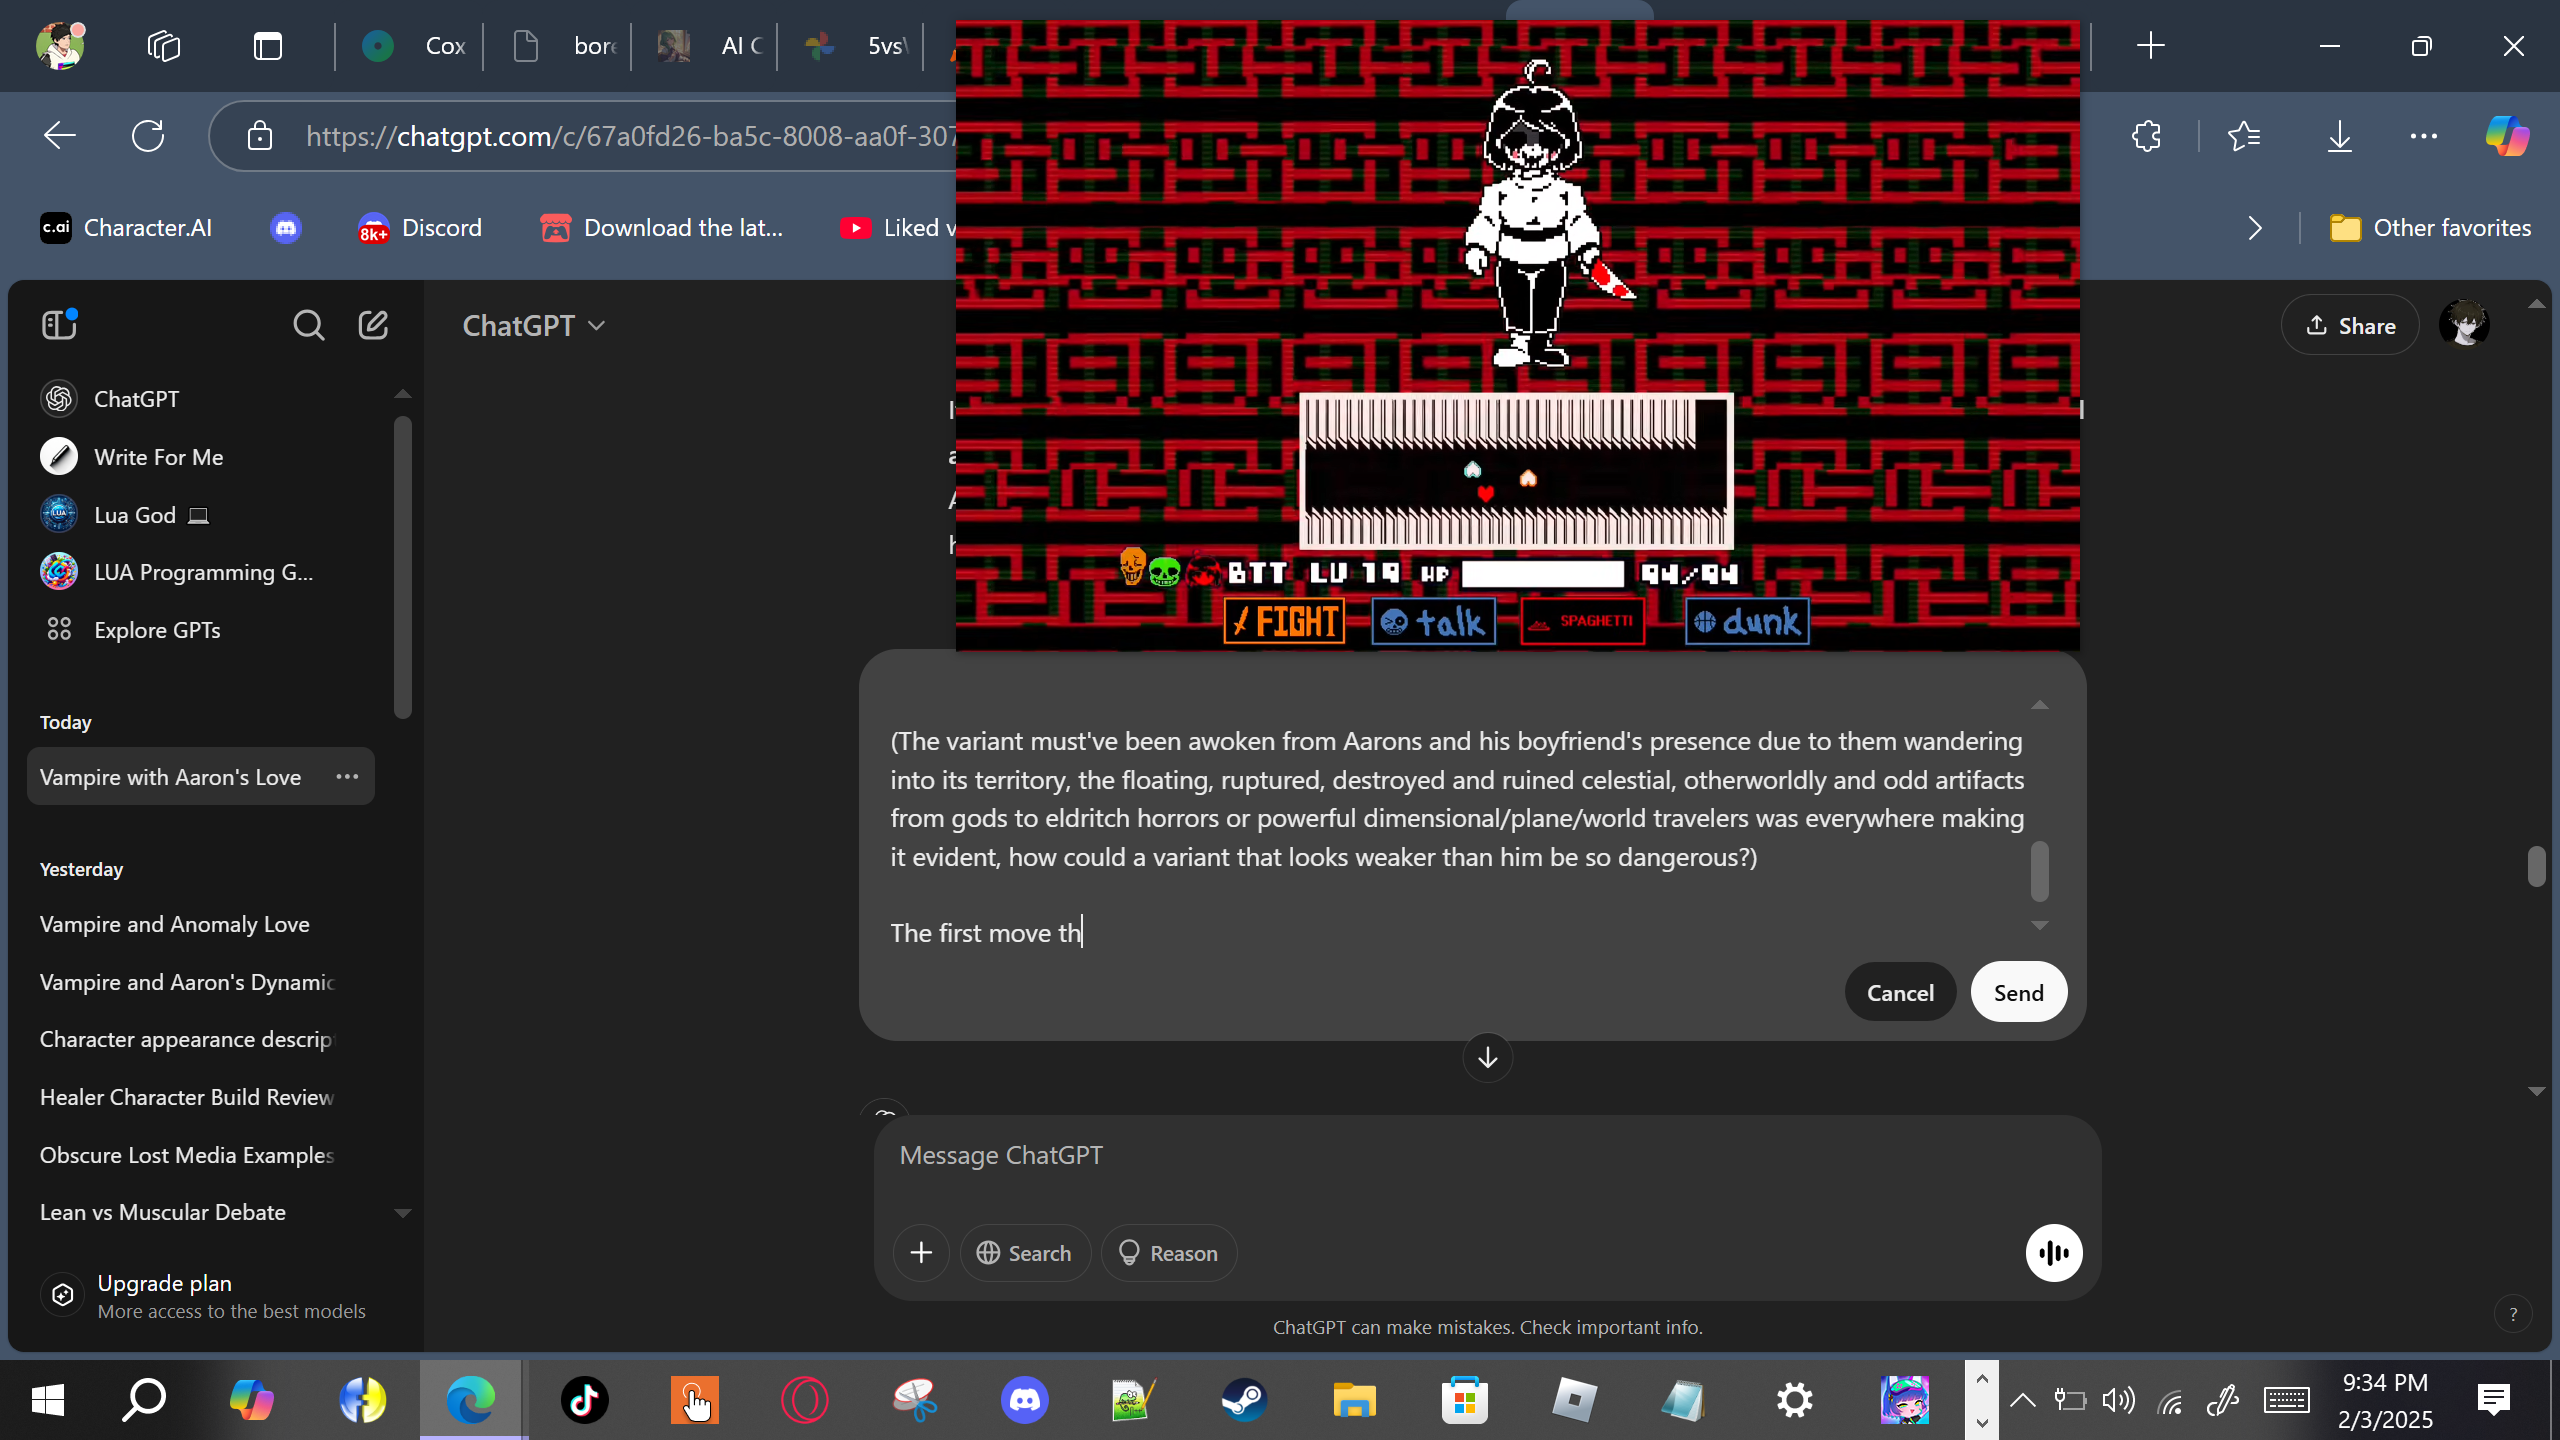Open the Edge browser profile picture
The width and height of the screenshot is (2560, 1440).
(x=60, y=46)
